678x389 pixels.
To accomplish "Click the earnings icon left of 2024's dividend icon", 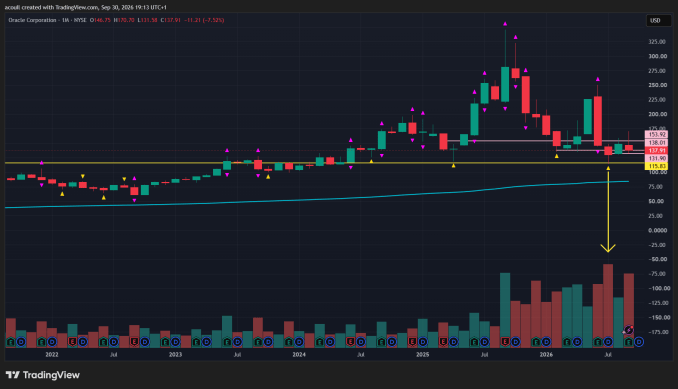I will click(x=289, y=342).
